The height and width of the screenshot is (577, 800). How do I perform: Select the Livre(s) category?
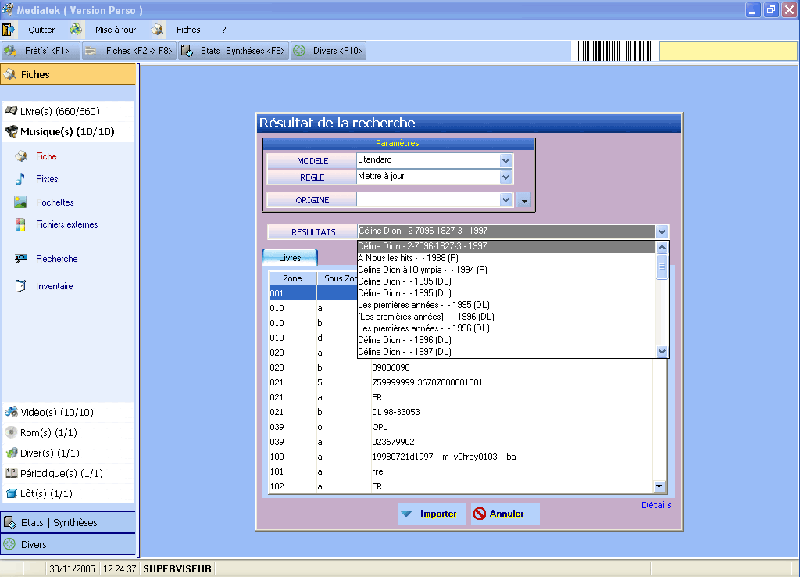pyautogui.click(x=68, y=111)
